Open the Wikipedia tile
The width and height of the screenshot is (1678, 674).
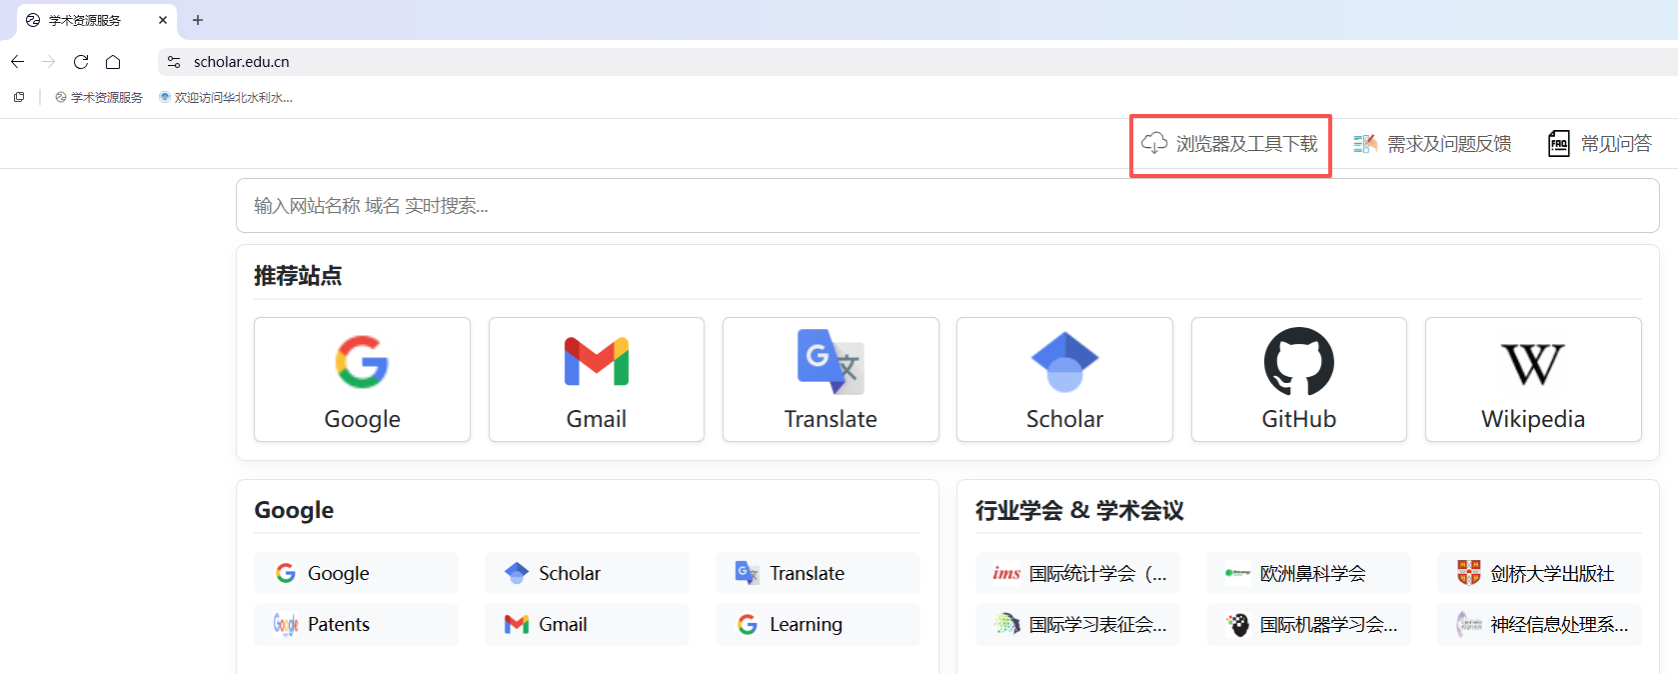click(1533, 379)
